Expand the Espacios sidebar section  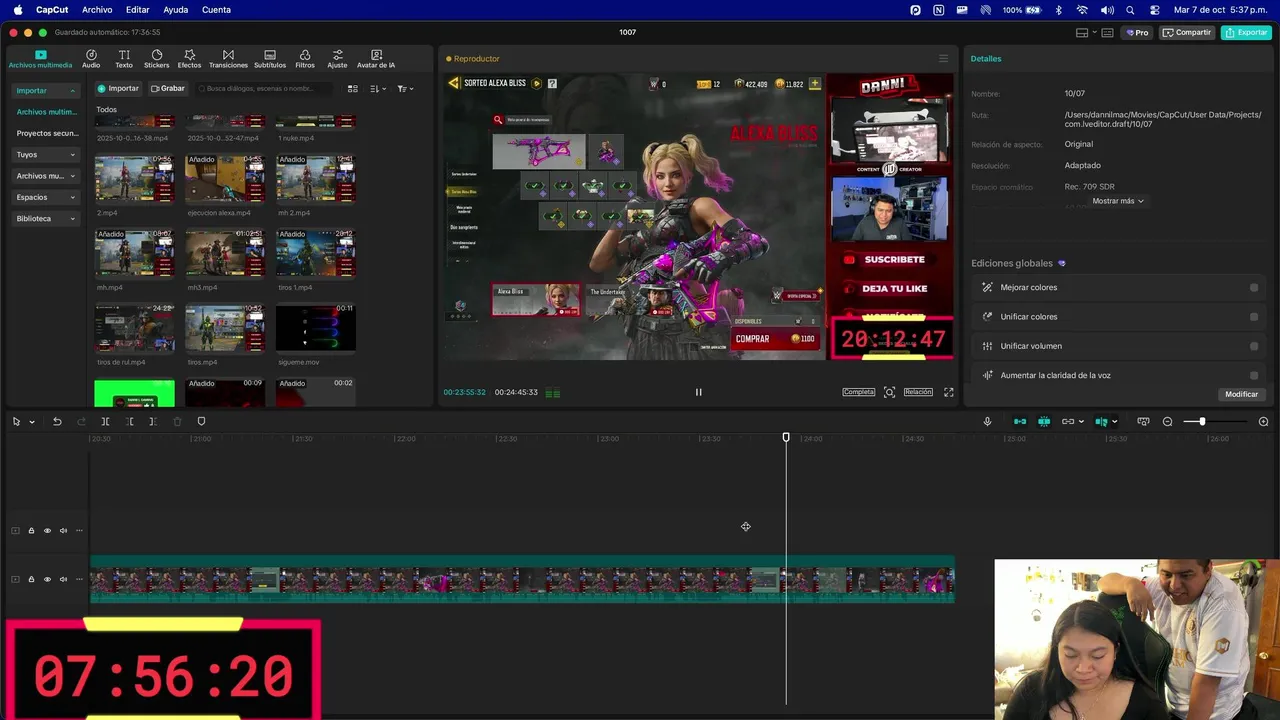pos(72,198)
